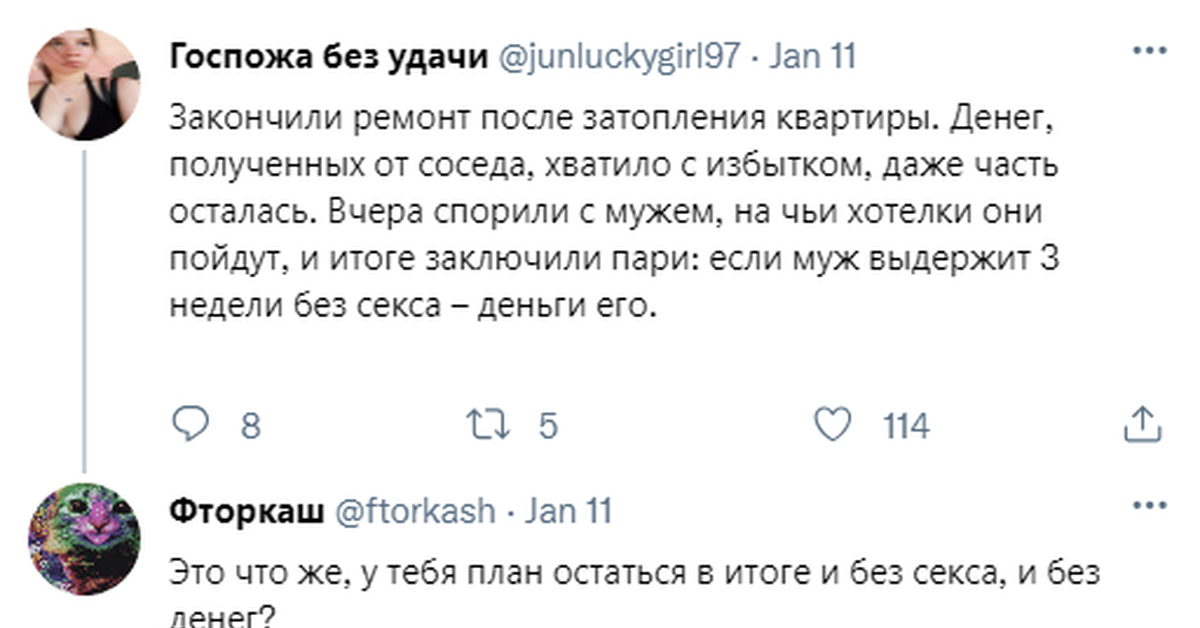
Task: Click the retweet count of 5
Action: (x=548, y=428)
